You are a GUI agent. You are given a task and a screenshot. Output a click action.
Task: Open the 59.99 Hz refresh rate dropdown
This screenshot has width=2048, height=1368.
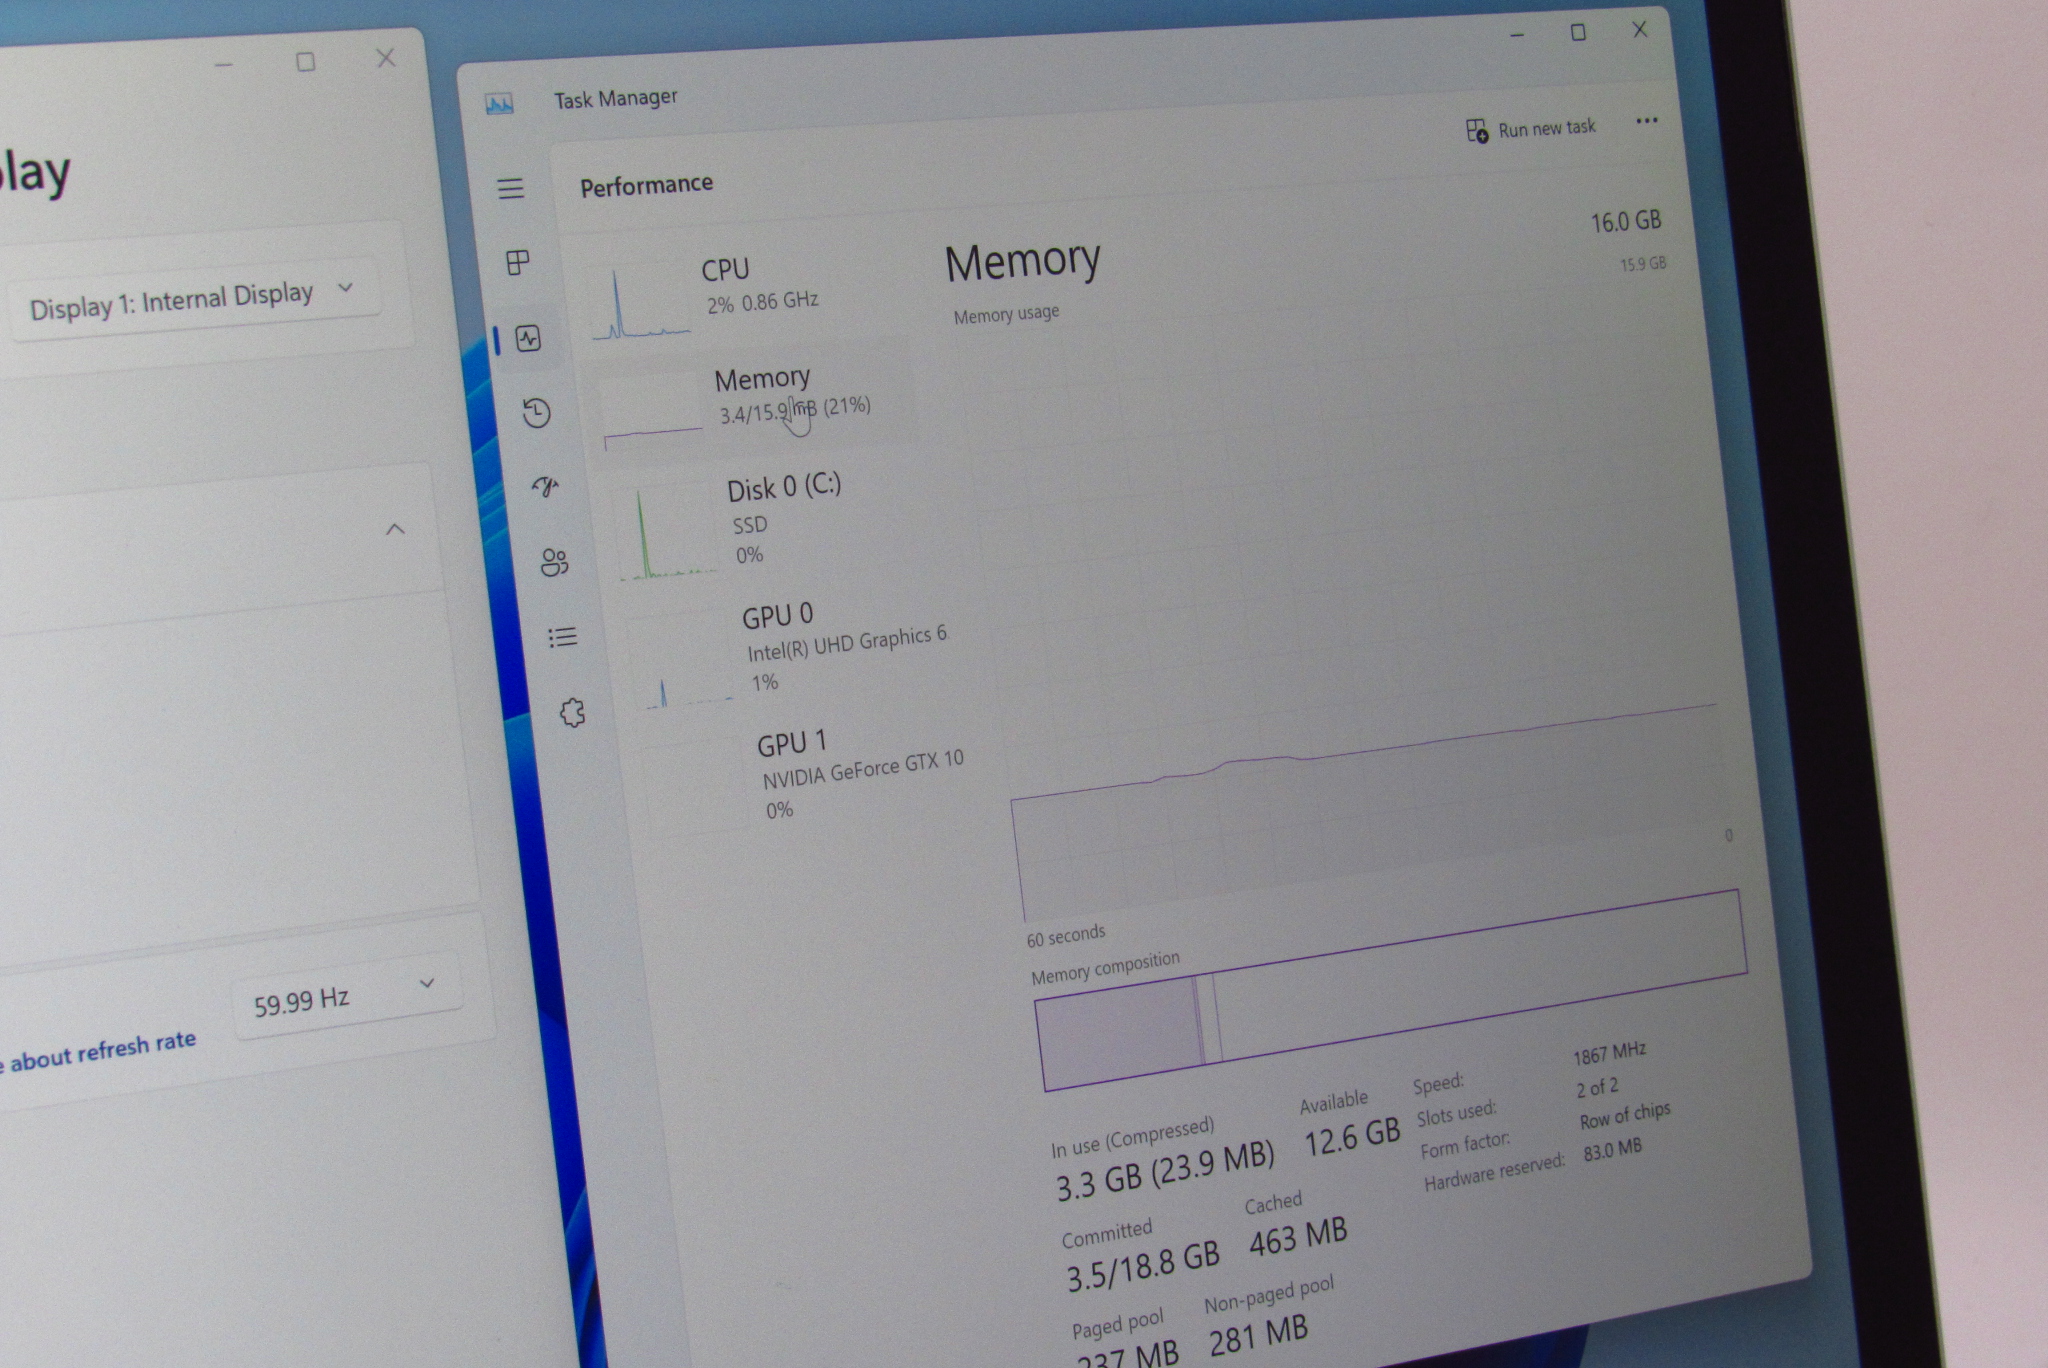pos(344,995)
